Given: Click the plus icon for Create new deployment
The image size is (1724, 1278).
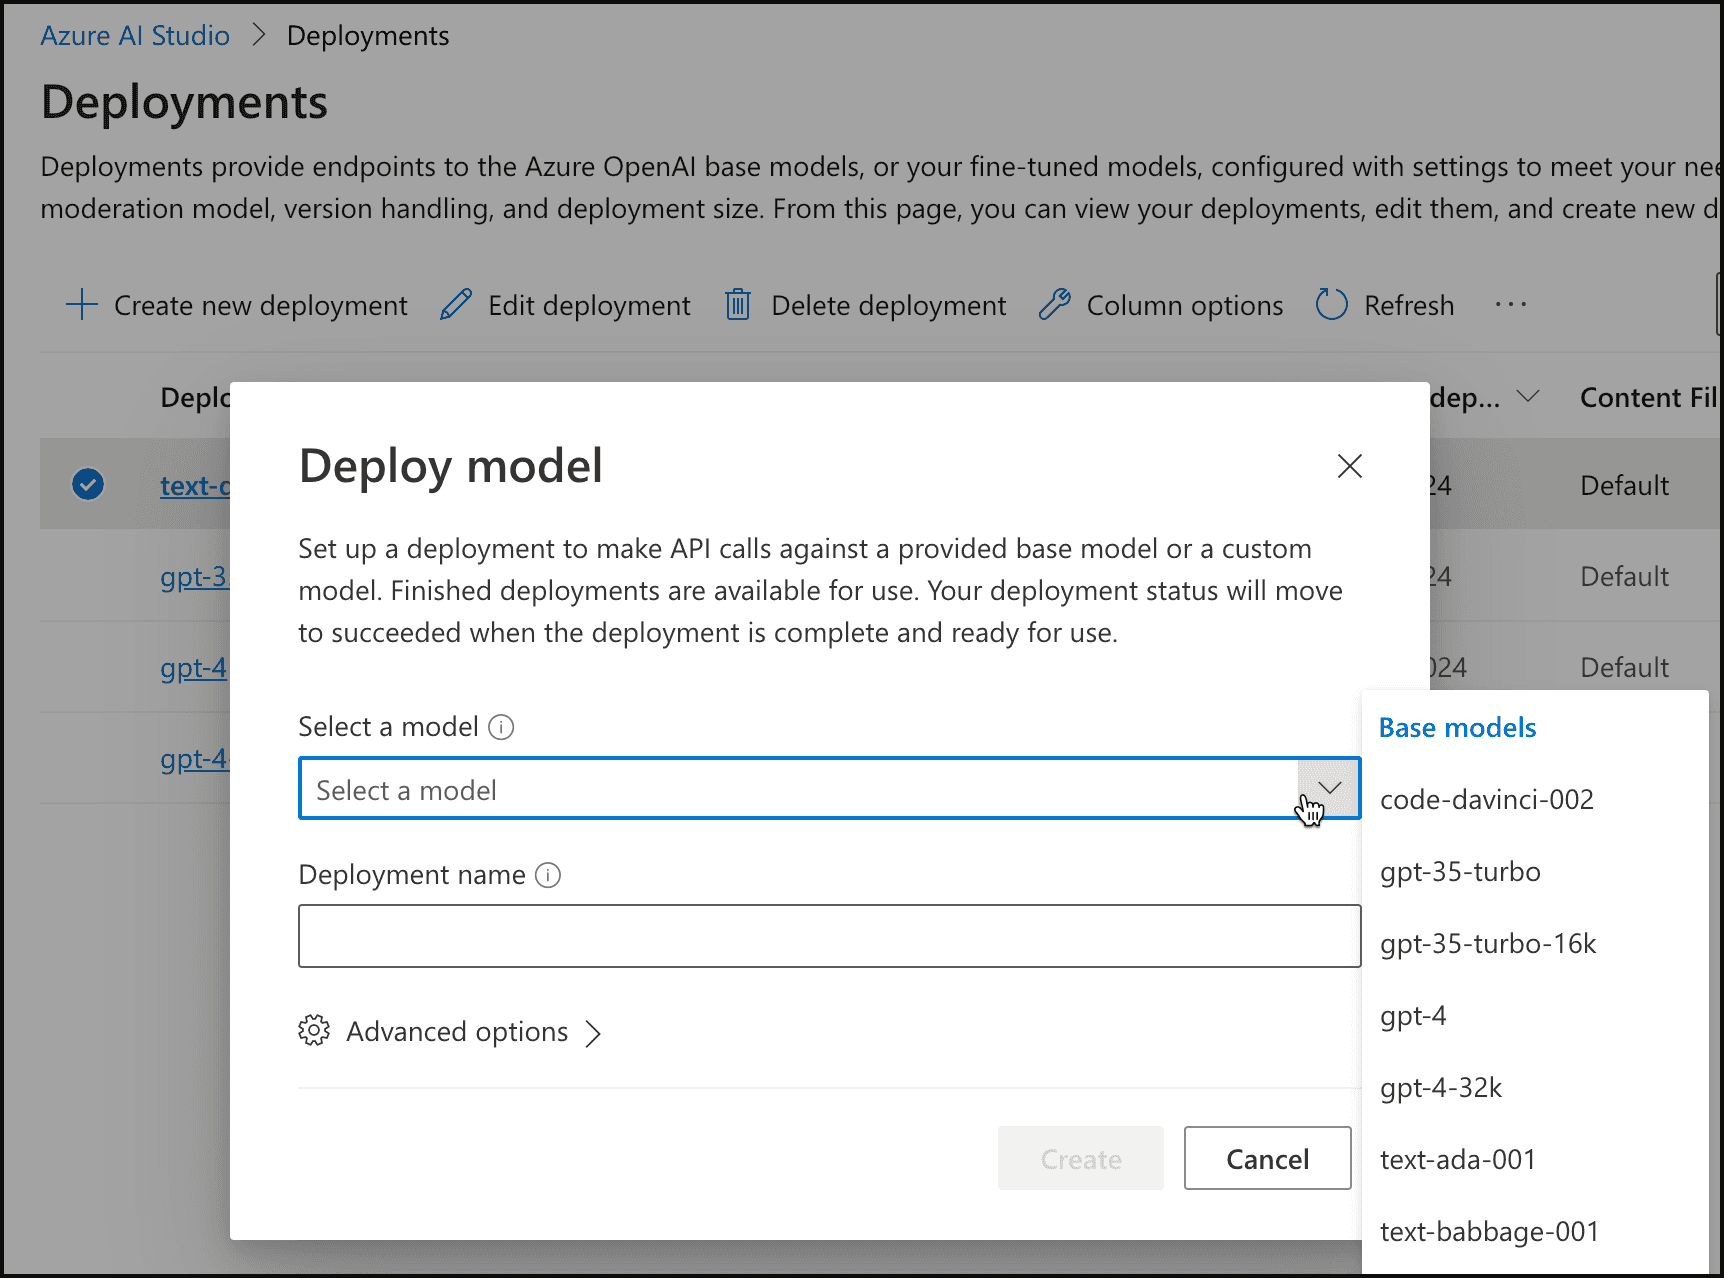Looking at the screenshot, I should (82, 305).
